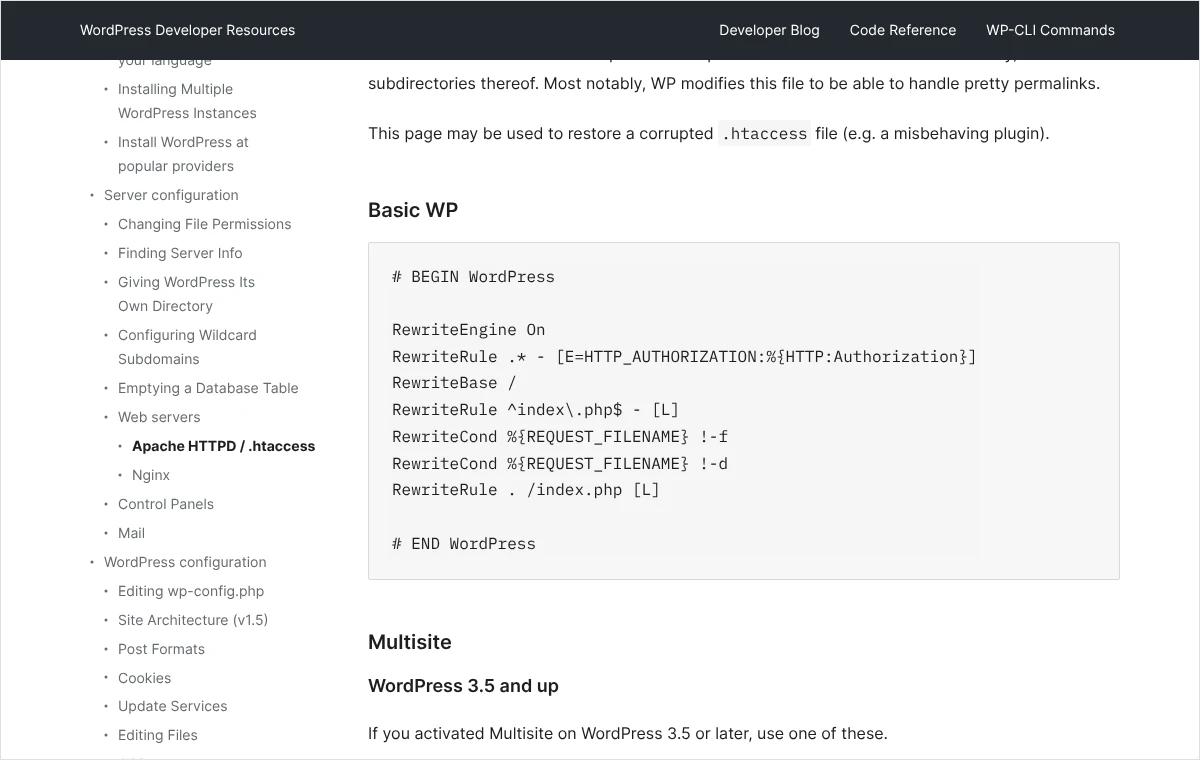Click the Multisite heading
Viewport: 1200px width, 760px height.
(410, 642)
